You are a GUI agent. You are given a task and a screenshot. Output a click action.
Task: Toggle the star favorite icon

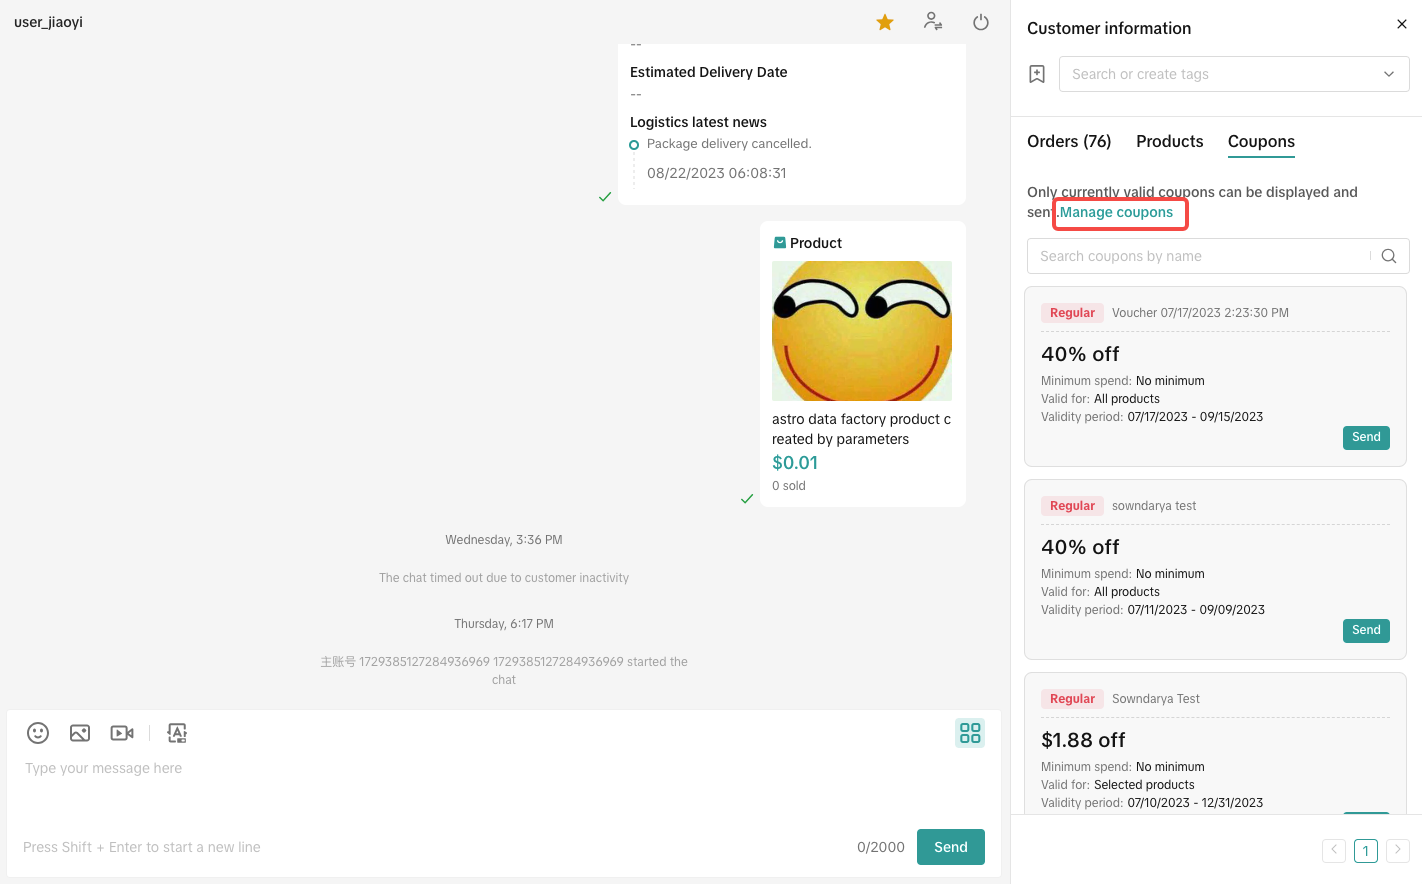point(885,22)
